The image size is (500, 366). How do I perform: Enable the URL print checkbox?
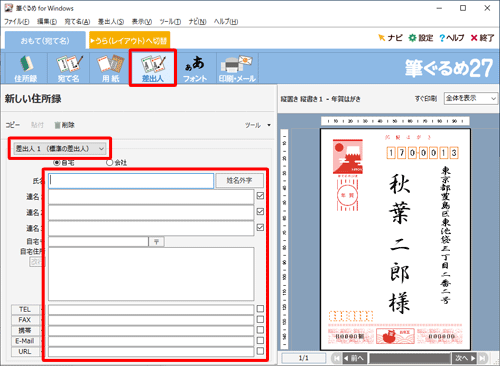(260, 351)
